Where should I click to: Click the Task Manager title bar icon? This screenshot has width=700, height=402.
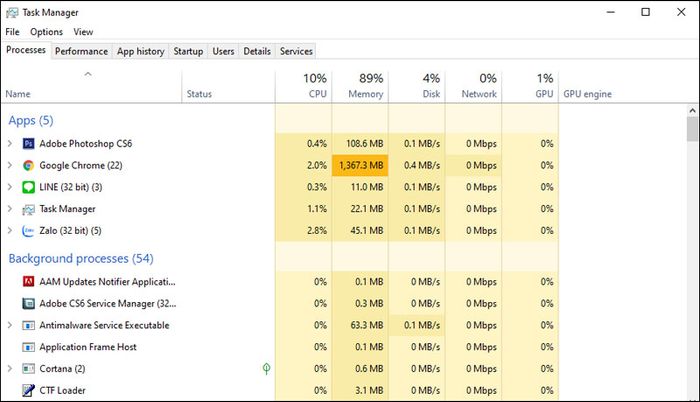pyautogui.click(x=12, y=13)
